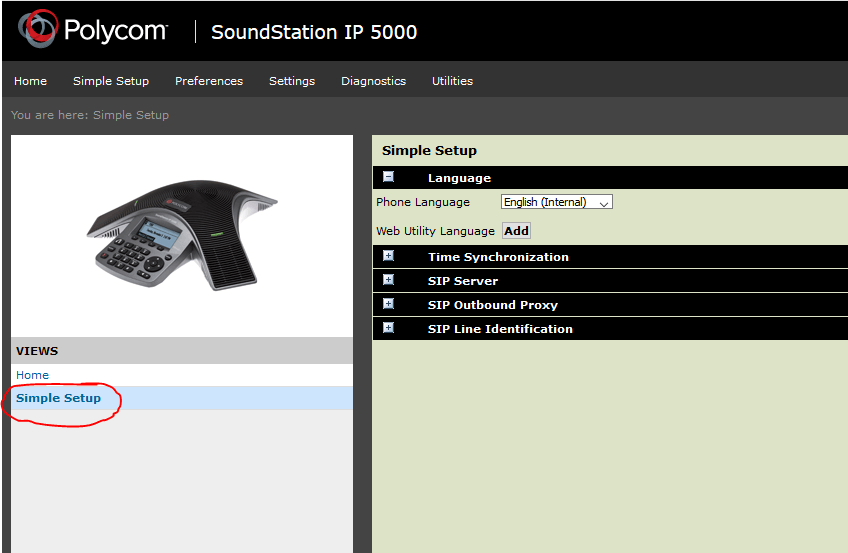Click the Add web utility language button

[516, 231]
